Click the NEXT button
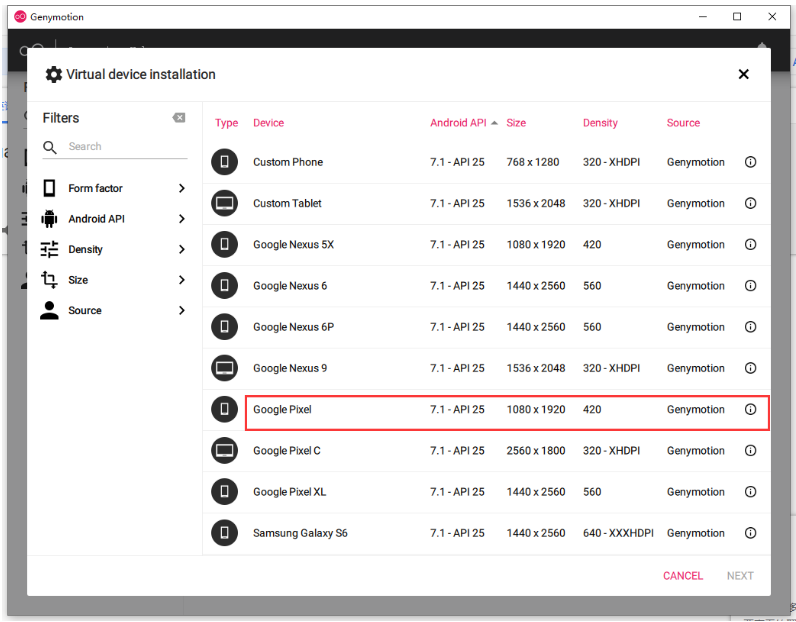Image resolution: width=796 pixels, height=622 pixels. click(x=740, y=576)
